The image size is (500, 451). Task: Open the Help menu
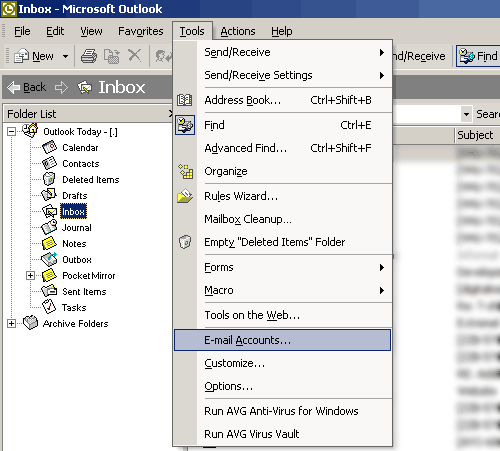tap(282, 31)
